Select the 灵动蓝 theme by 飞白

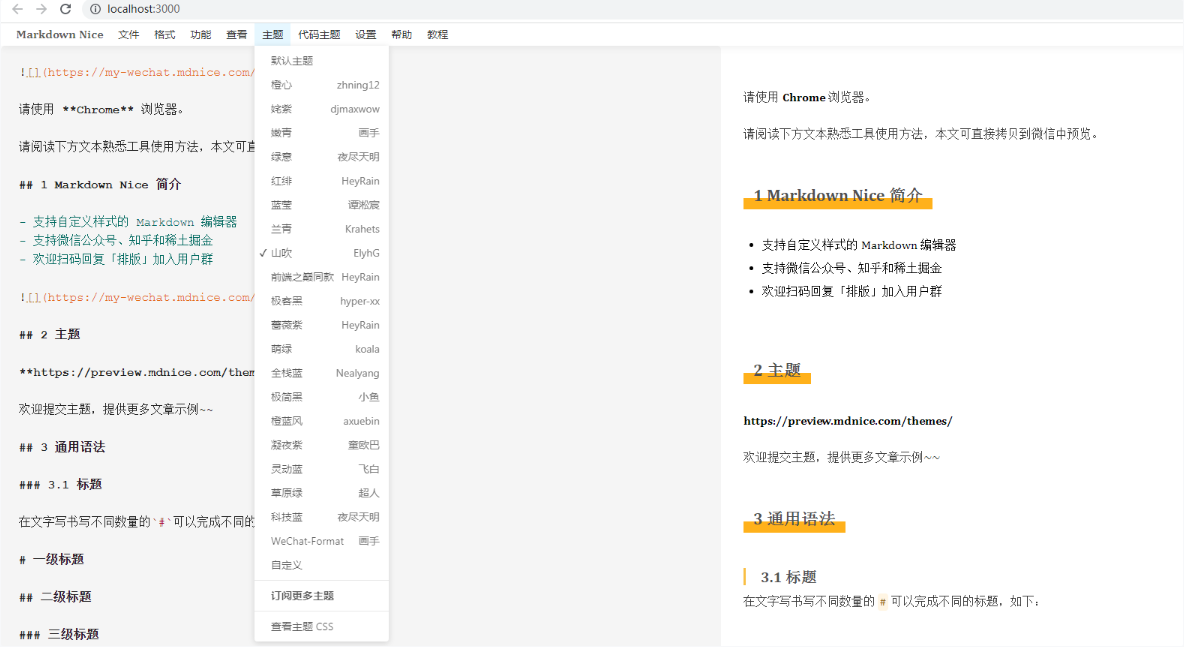322,469
